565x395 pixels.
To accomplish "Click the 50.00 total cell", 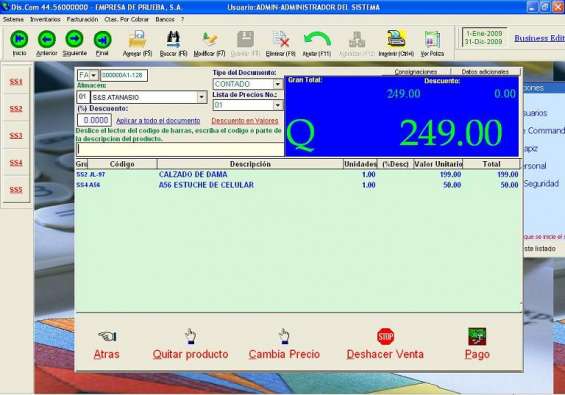I will coord(510,185).
